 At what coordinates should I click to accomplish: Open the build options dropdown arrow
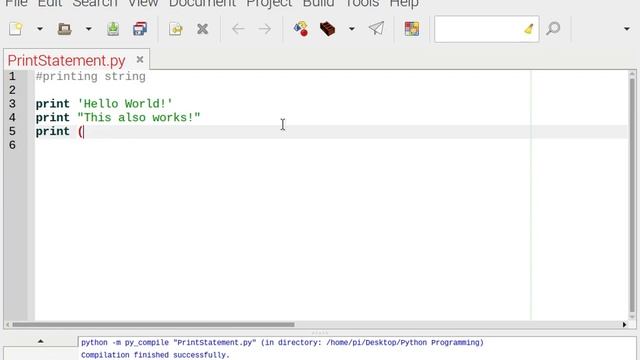tap(351, 29)
